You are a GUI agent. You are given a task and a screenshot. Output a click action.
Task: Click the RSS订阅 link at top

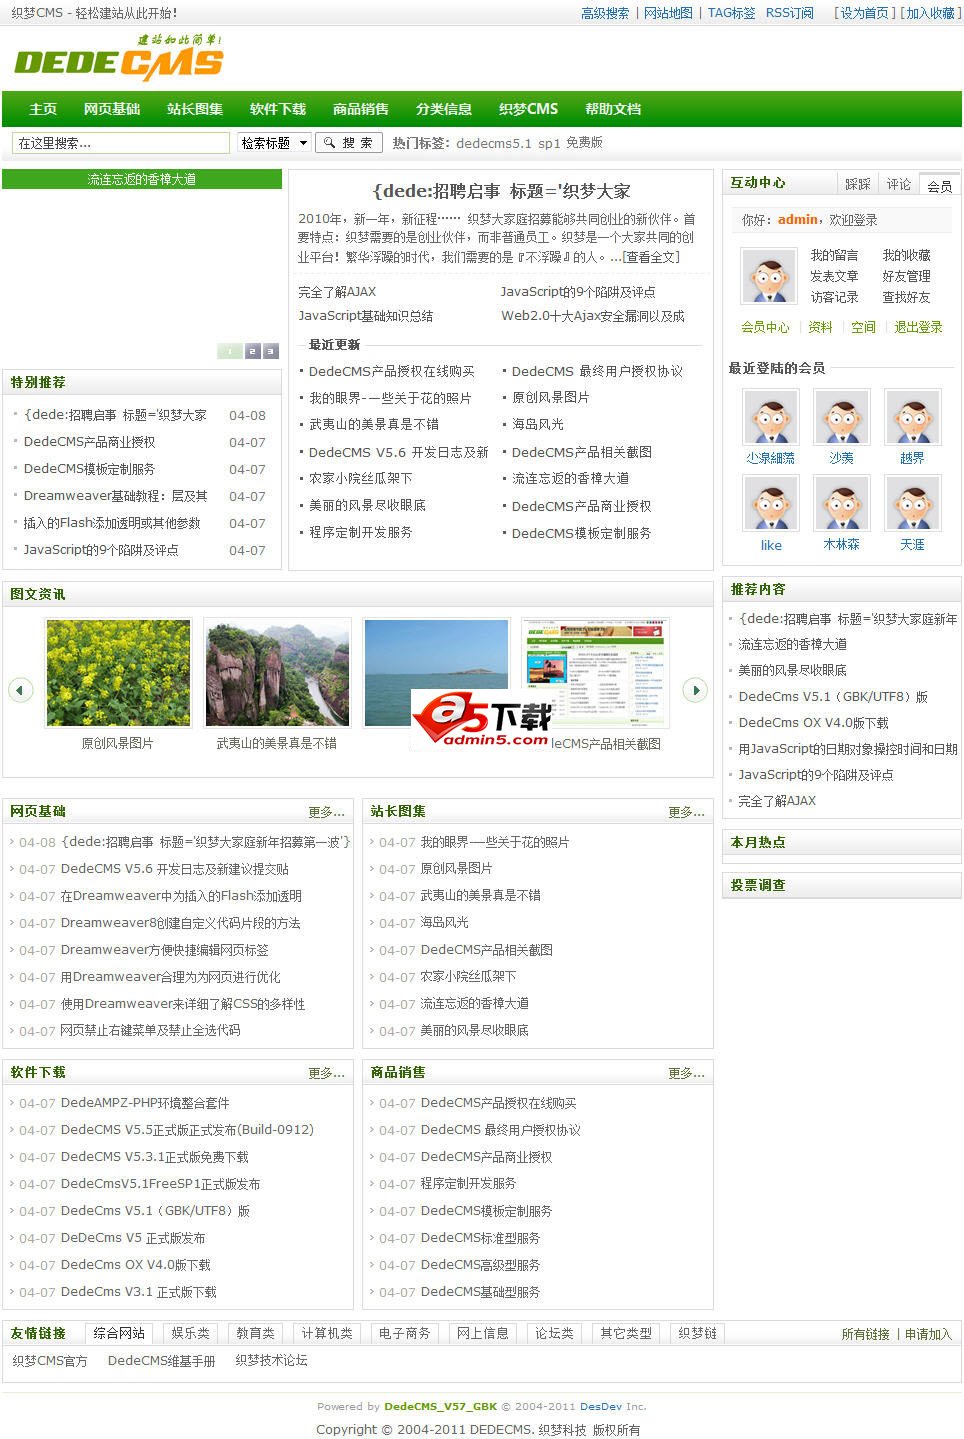[790, 13]
